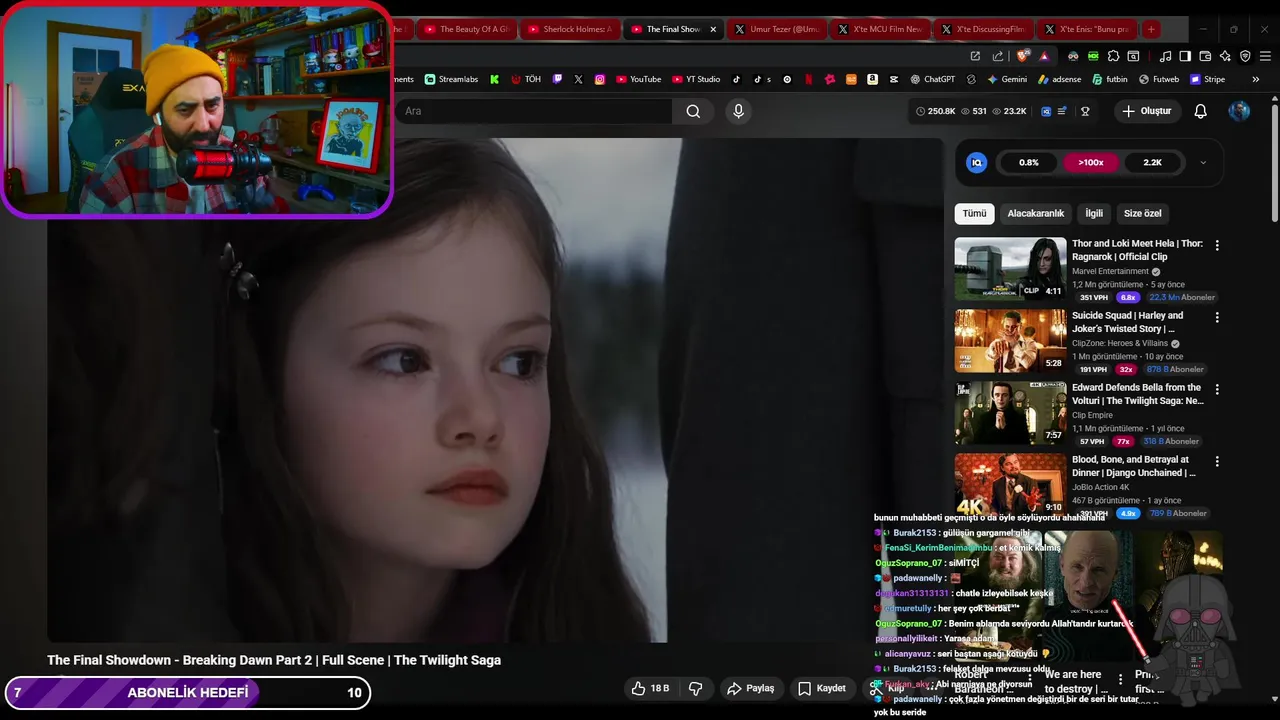1280x720 pixels.
Task: Open Marvel Entertainment channel link
Action: pos(1110,271)
